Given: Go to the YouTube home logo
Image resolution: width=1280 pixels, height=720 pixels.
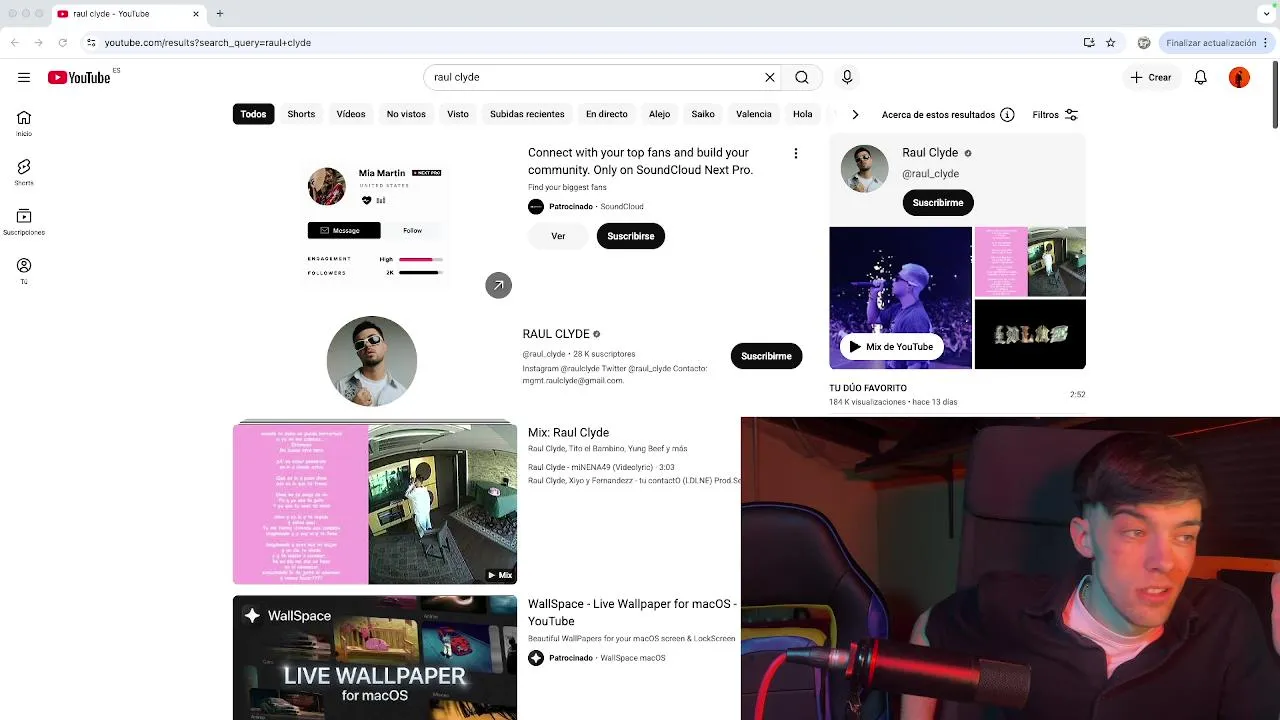Looking at the screenshot, I should click(79, 77).
